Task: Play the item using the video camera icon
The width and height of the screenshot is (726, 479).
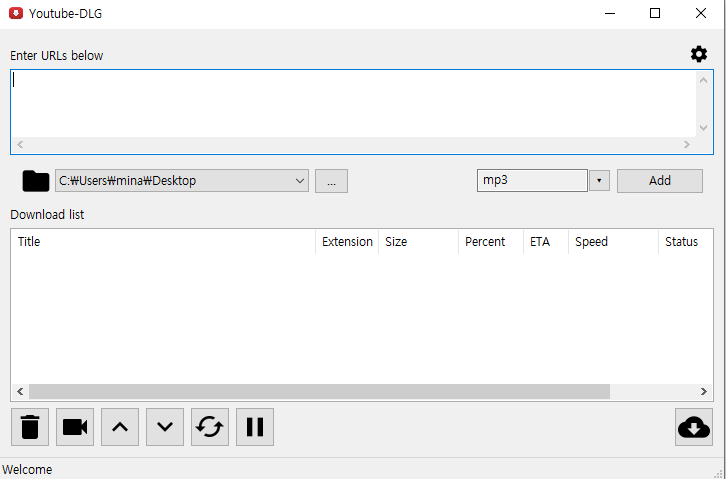Action: pyautogui.click(x=75, y=427)
